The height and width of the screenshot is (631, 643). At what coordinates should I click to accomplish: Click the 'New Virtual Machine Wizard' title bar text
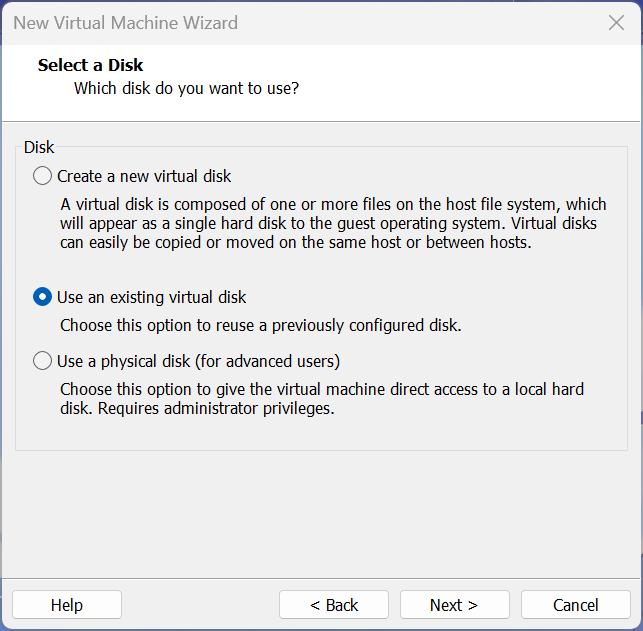tap(125, 23)
